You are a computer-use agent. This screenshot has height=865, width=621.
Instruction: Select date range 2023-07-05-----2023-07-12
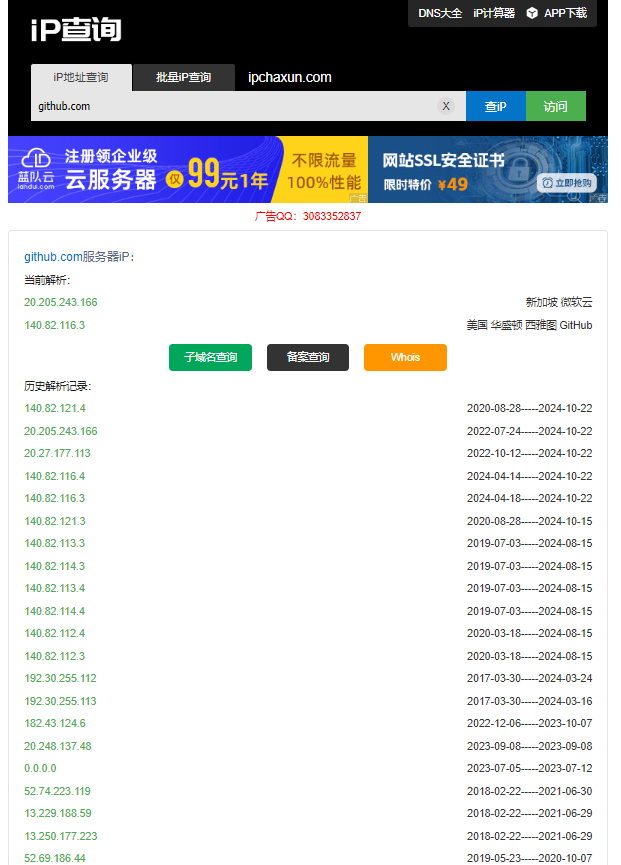click(529, 768)
